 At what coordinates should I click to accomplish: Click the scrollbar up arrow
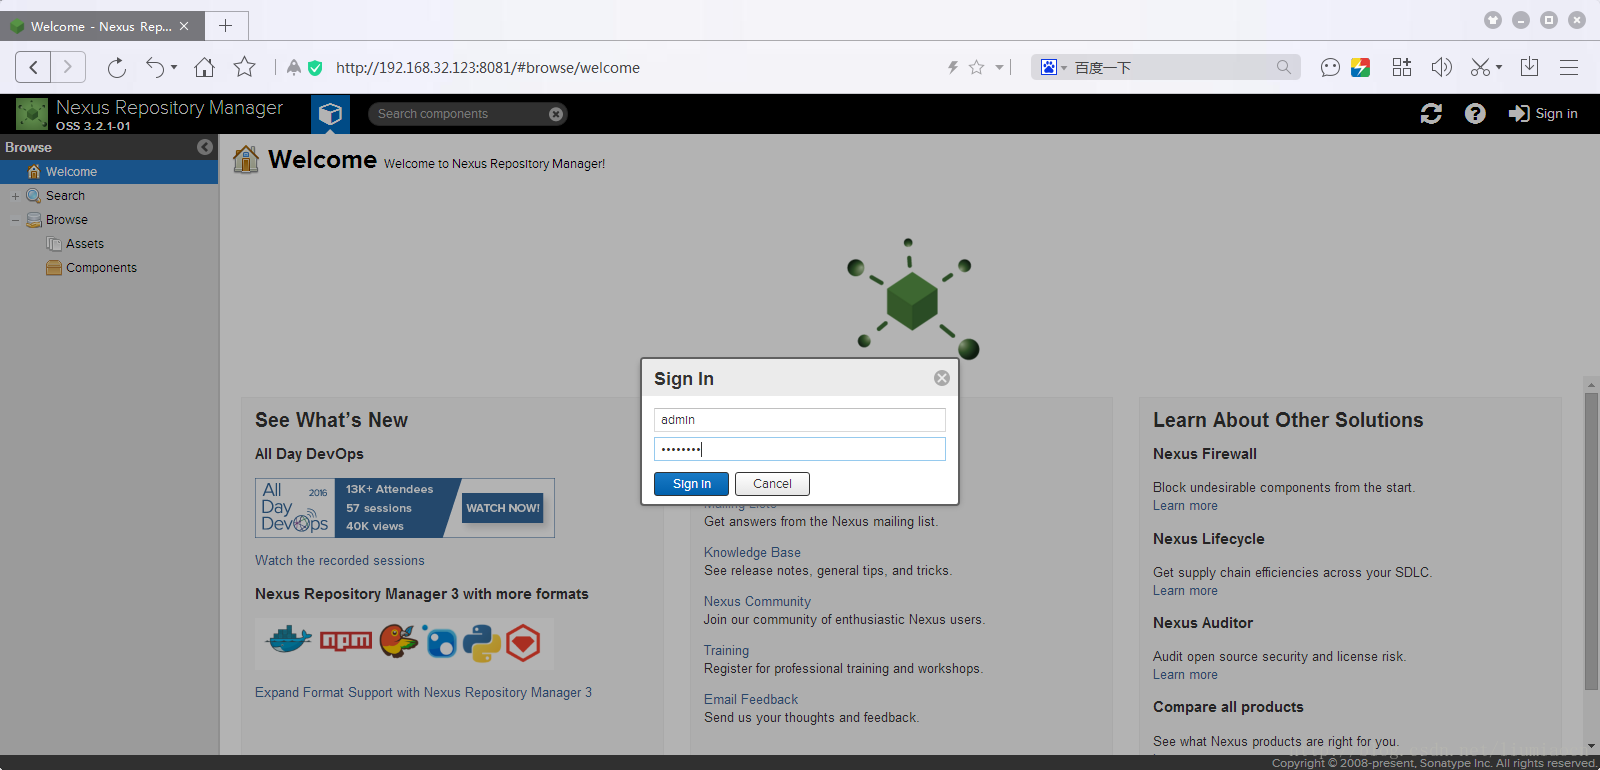[x=1591, y=384]
